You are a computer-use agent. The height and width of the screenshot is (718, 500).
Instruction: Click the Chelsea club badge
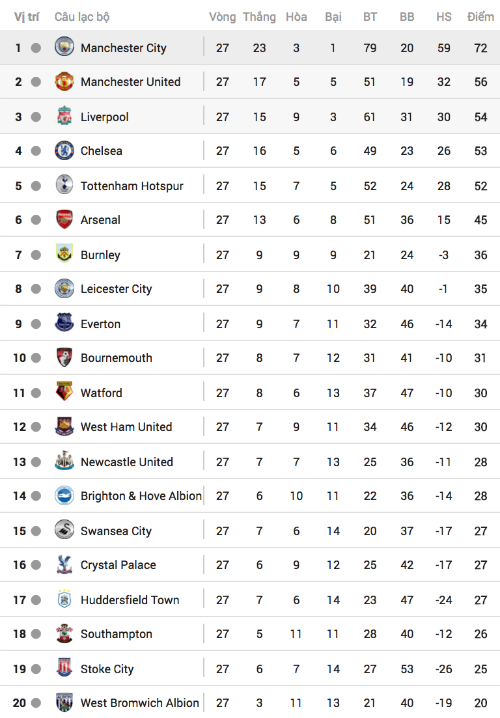click(x=64, y=150)
